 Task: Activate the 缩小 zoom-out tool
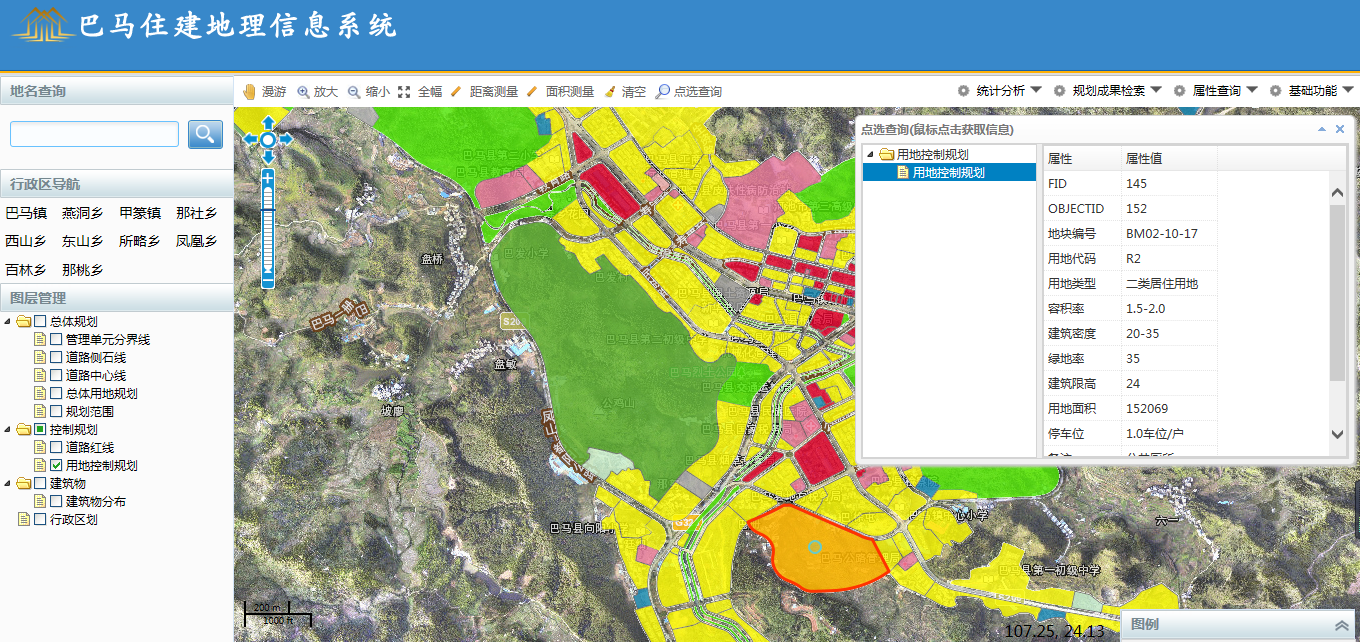[369, 92]
